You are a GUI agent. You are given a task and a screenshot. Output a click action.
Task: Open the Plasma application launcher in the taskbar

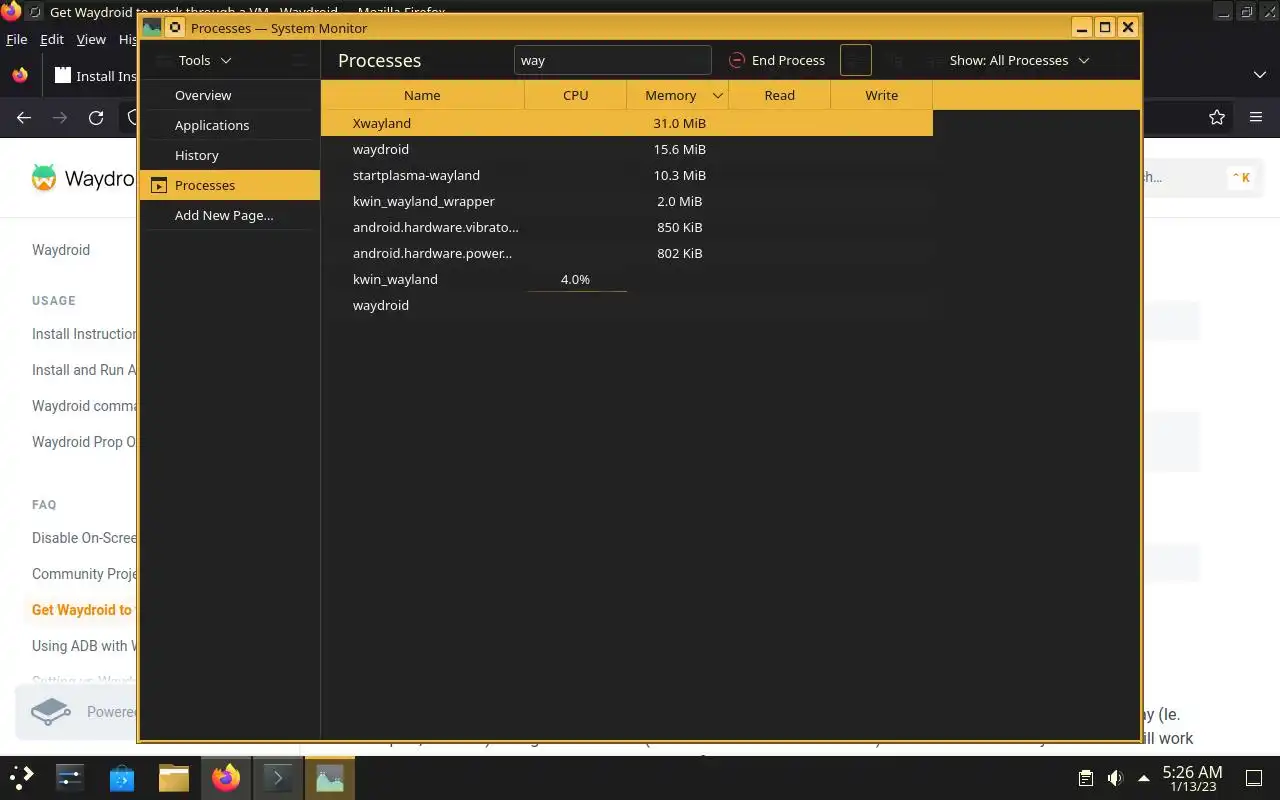(22, 777)
